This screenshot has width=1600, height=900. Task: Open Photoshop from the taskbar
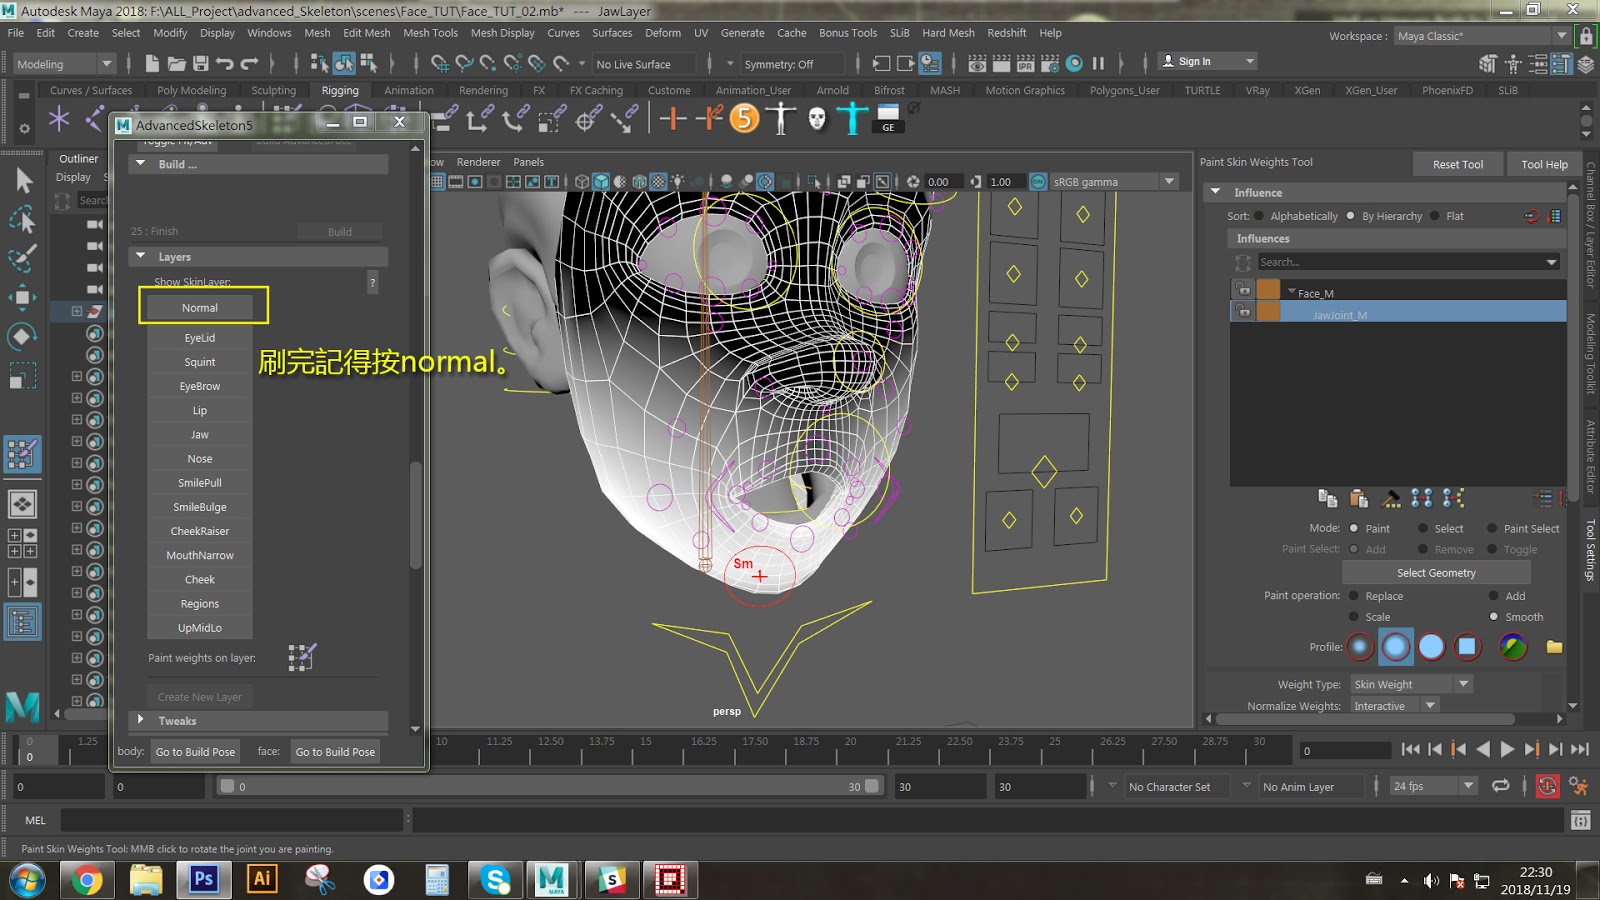(x=203, y=880)
